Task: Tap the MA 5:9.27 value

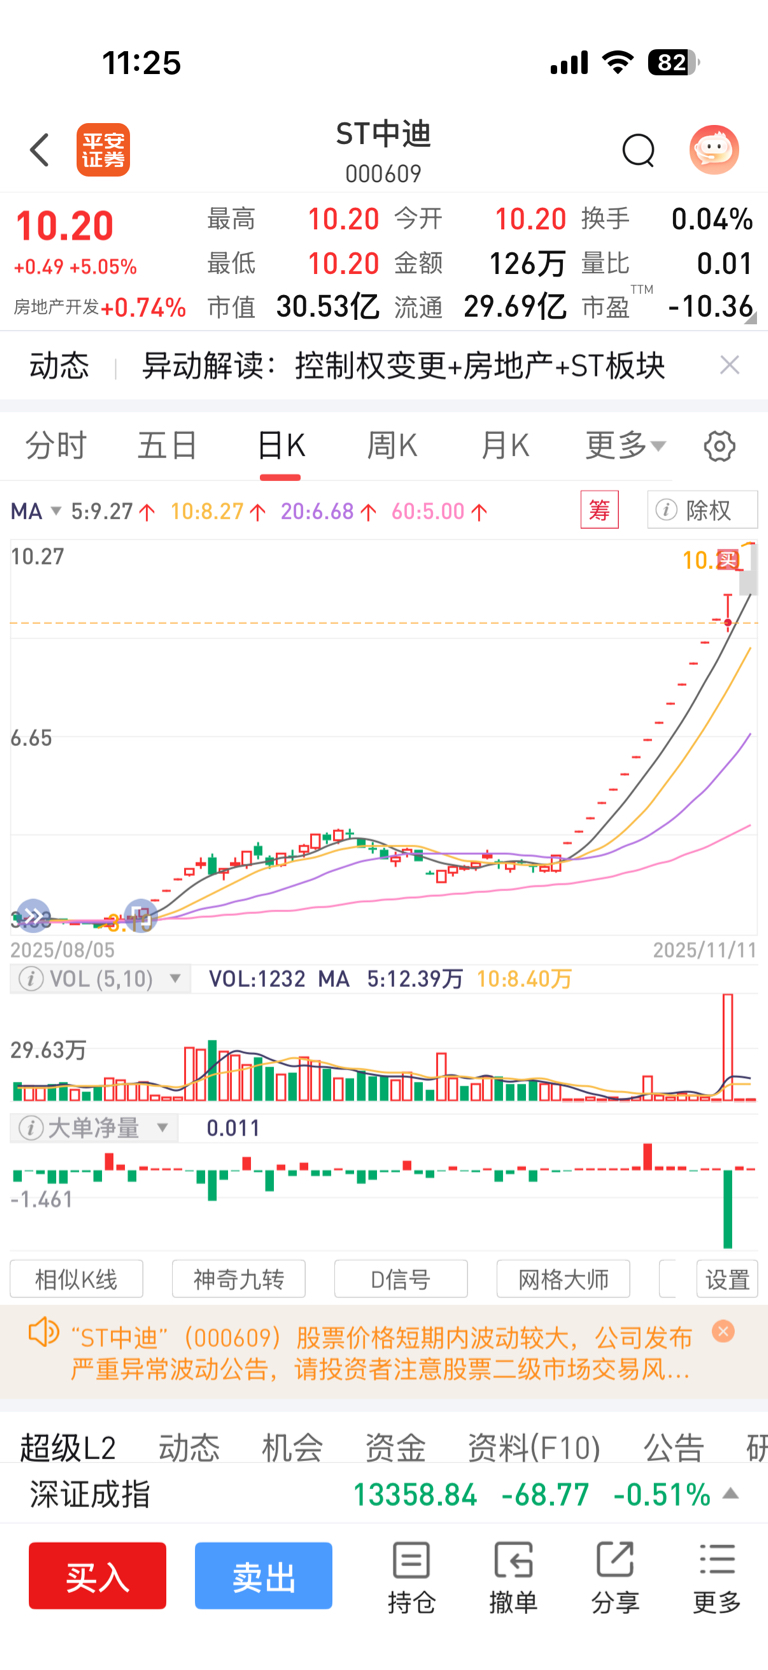Action: (102, 511)
